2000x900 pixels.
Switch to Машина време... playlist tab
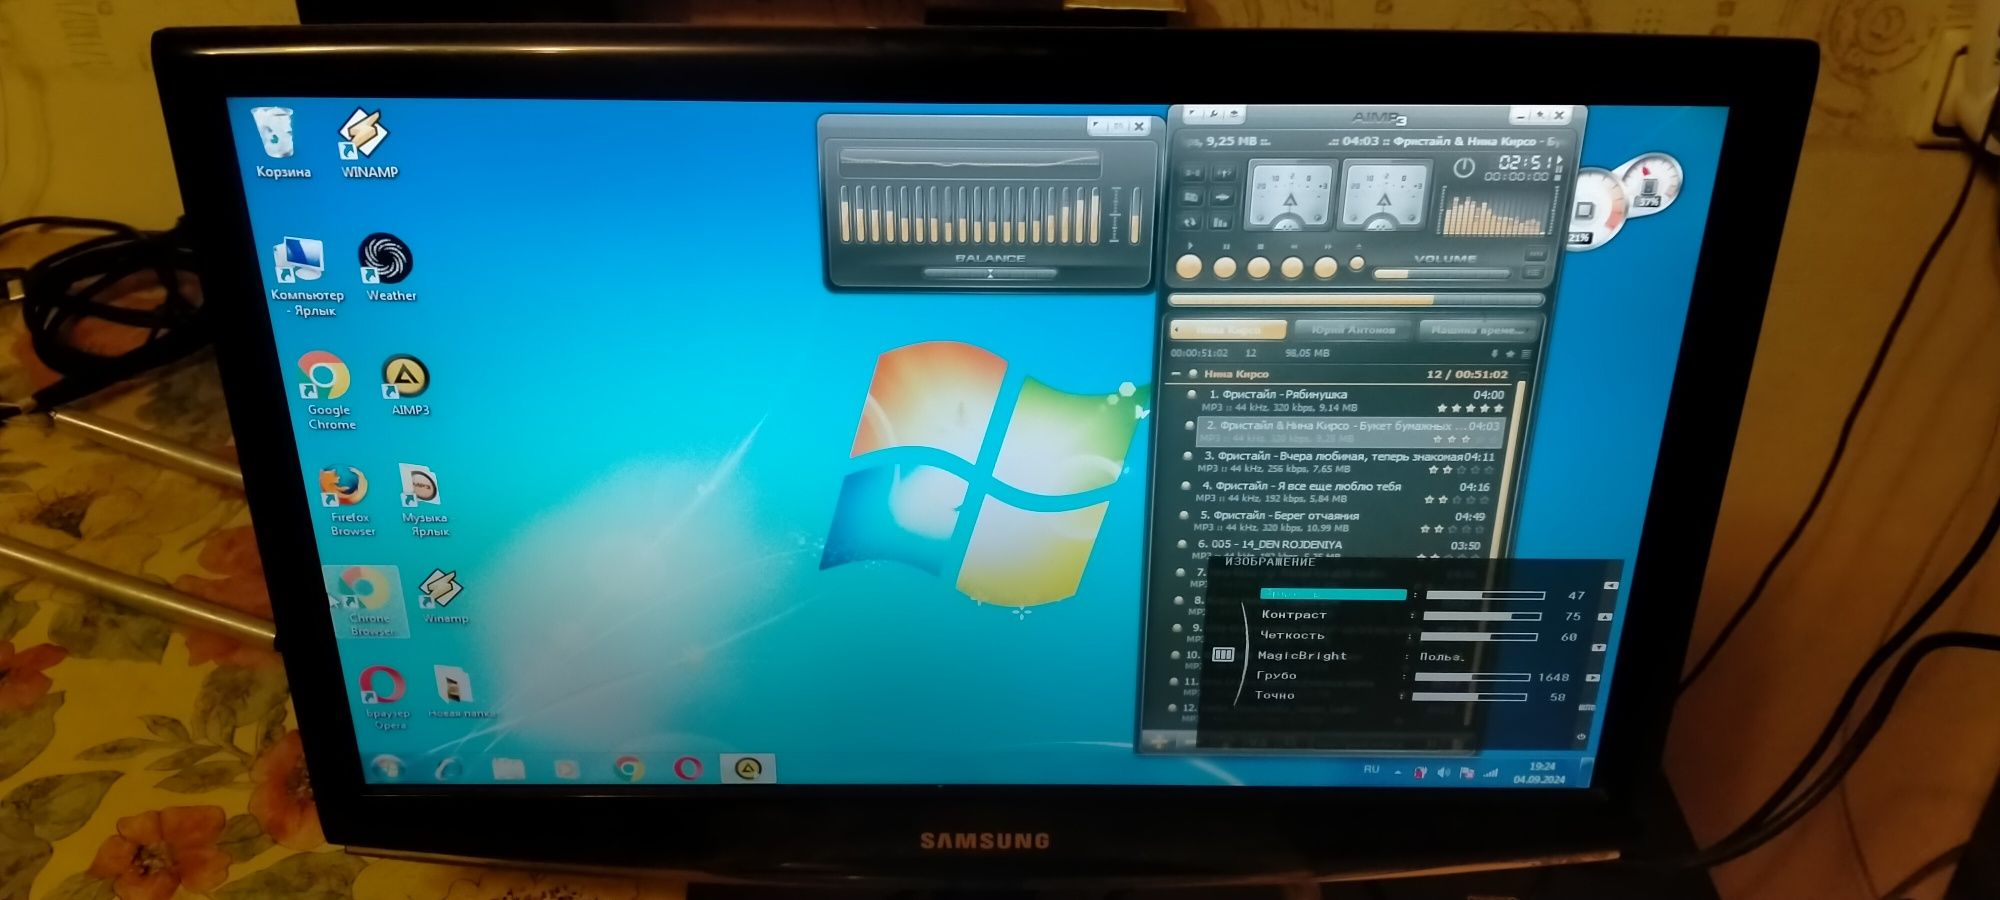tap(1478, 330)
